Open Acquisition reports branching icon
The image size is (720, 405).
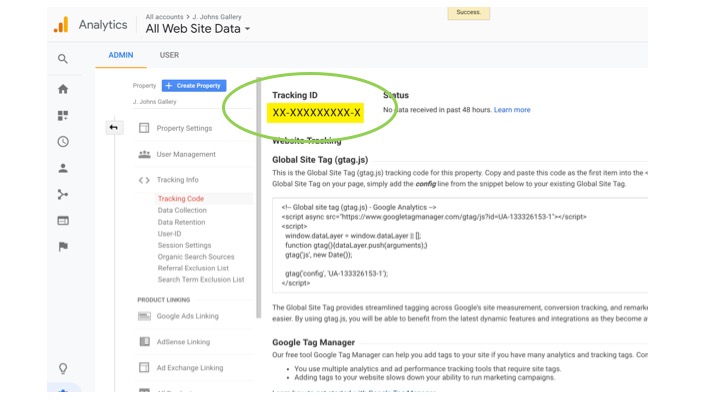[63, 194]
